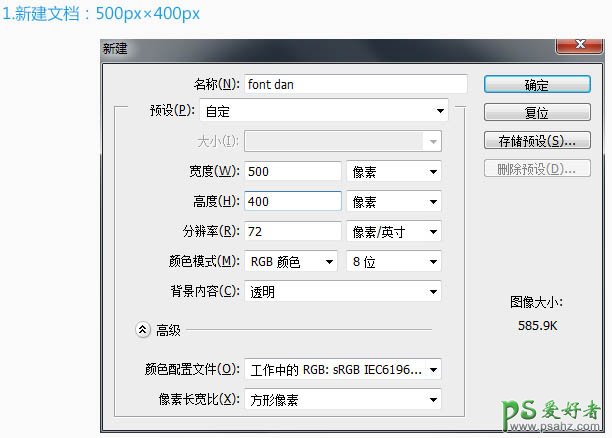This screenshot has height=438, width=612.
Task: Click the 宽度 width field showing 500
Action: (292, 171)
